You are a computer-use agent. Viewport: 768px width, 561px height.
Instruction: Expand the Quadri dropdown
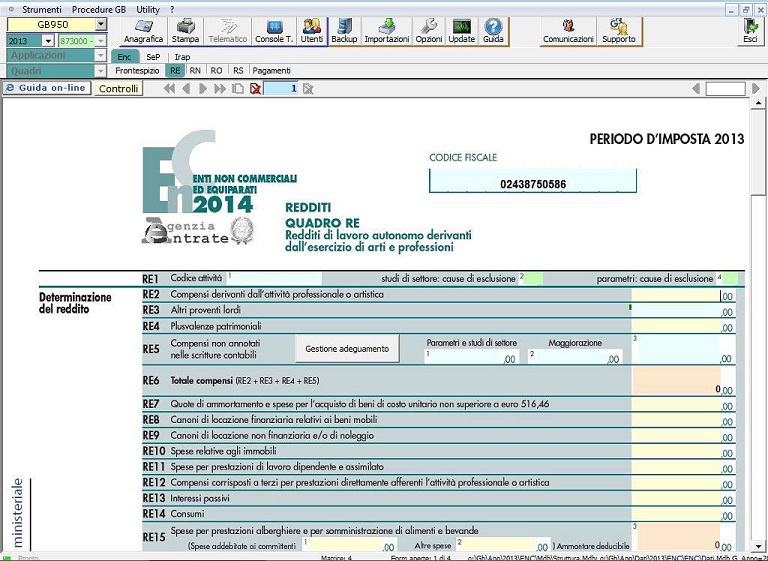point(101,71)
